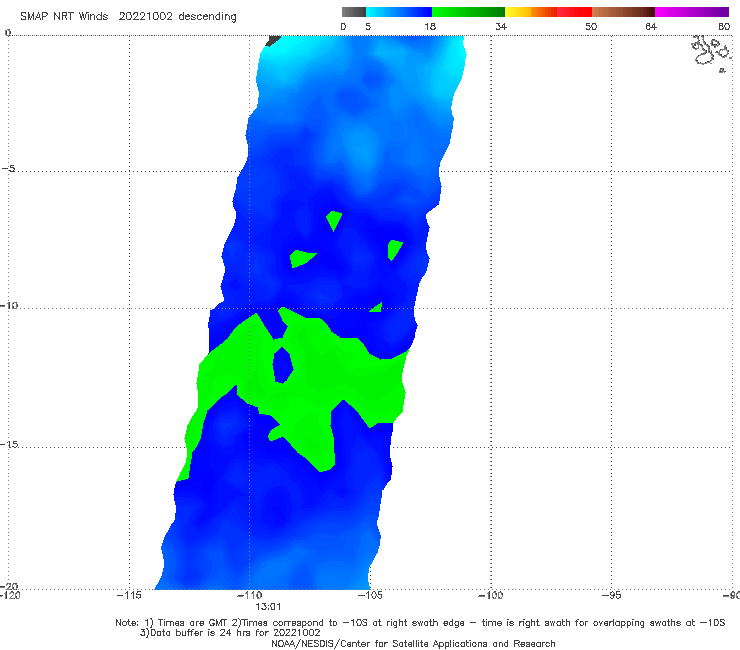Click the title 'SMAP NRT Winds 20221002 descending'
Image resolution: width=740 pixels, height=650 pixels.
(128, 16)
